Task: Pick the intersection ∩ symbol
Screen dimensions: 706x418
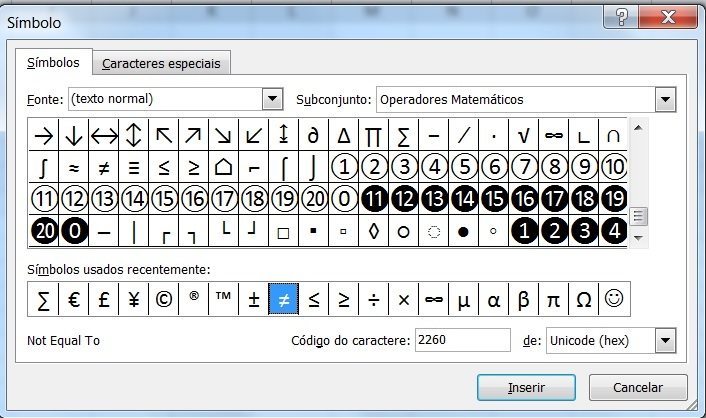Action: tap(613, 135)
